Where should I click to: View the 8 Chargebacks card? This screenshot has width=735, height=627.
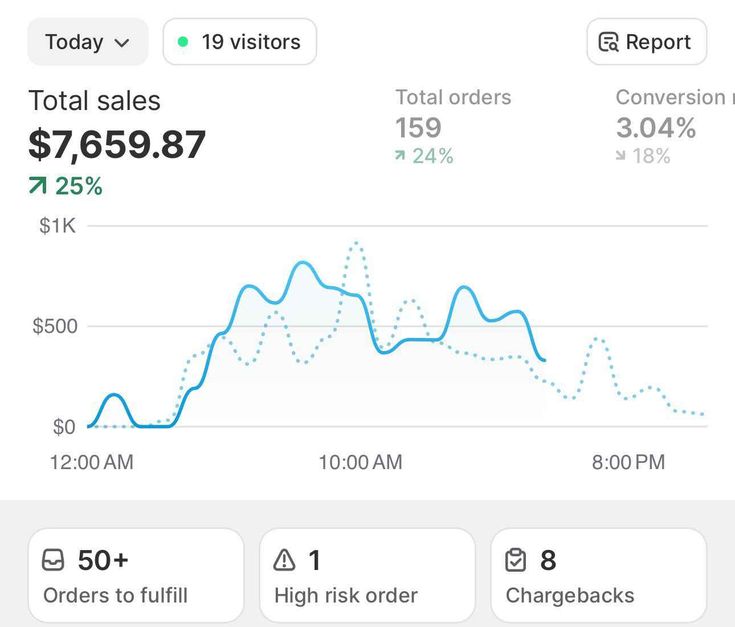(x=598, y=576)
